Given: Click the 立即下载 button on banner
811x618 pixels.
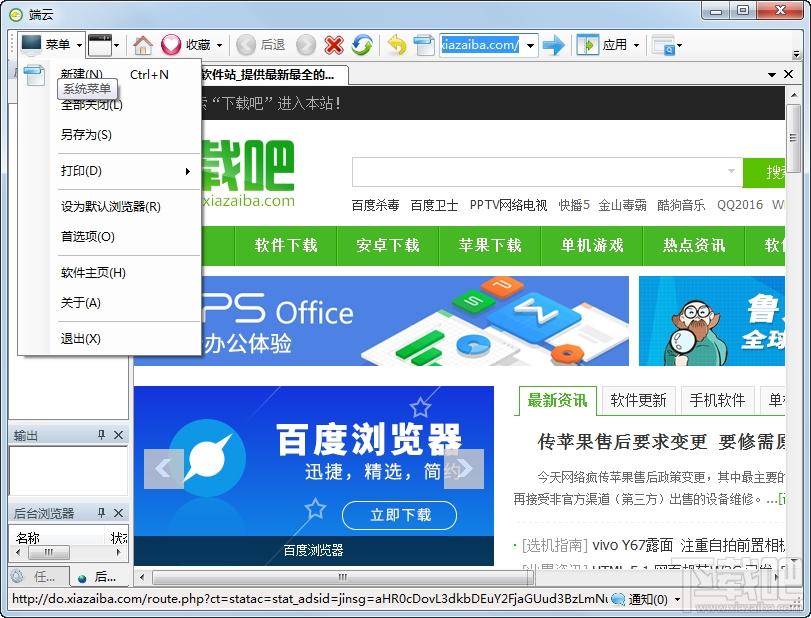Looking at the screenshot, I should [399, 515].
